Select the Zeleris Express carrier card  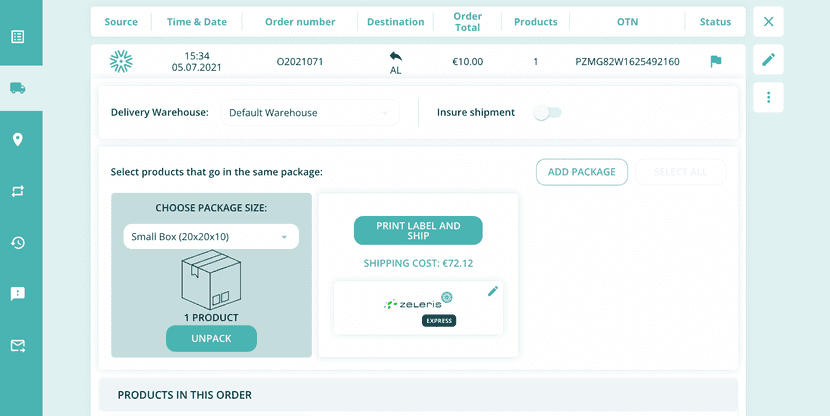[418, 308]
